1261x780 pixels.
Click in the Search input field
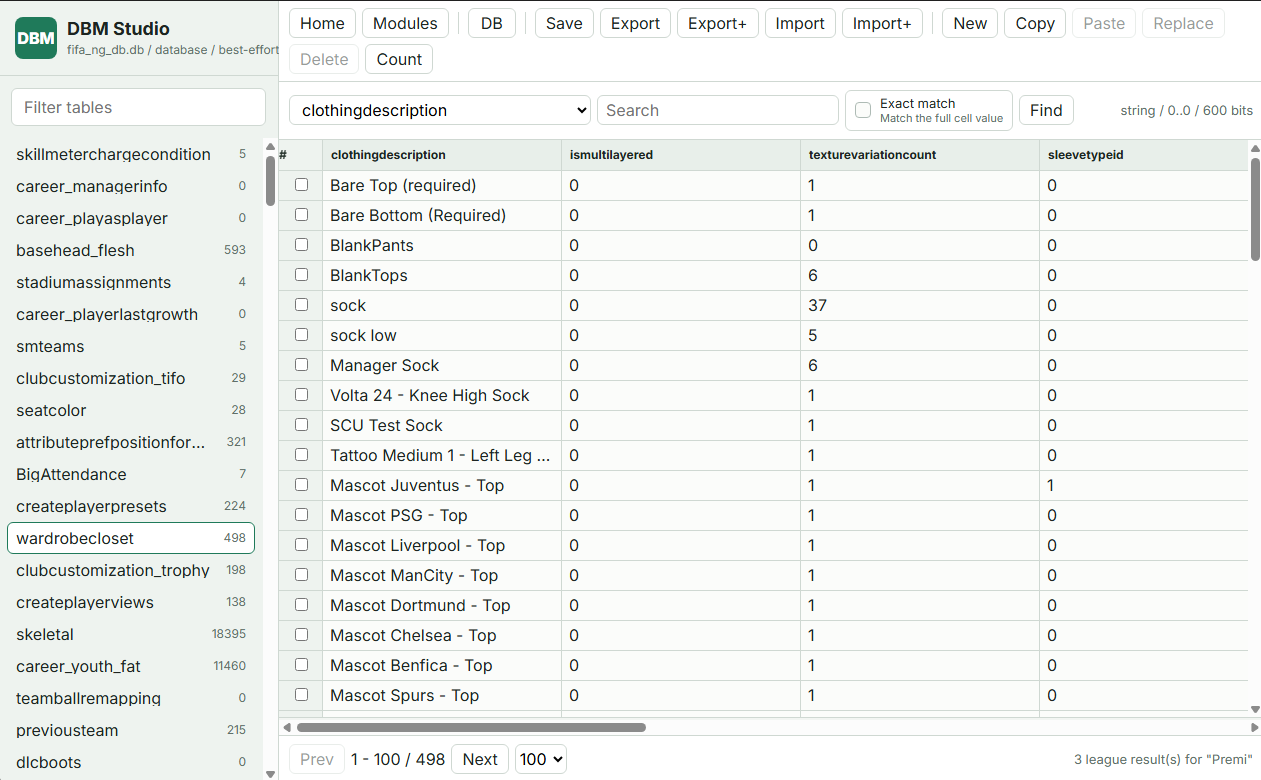tap(718, 110)
